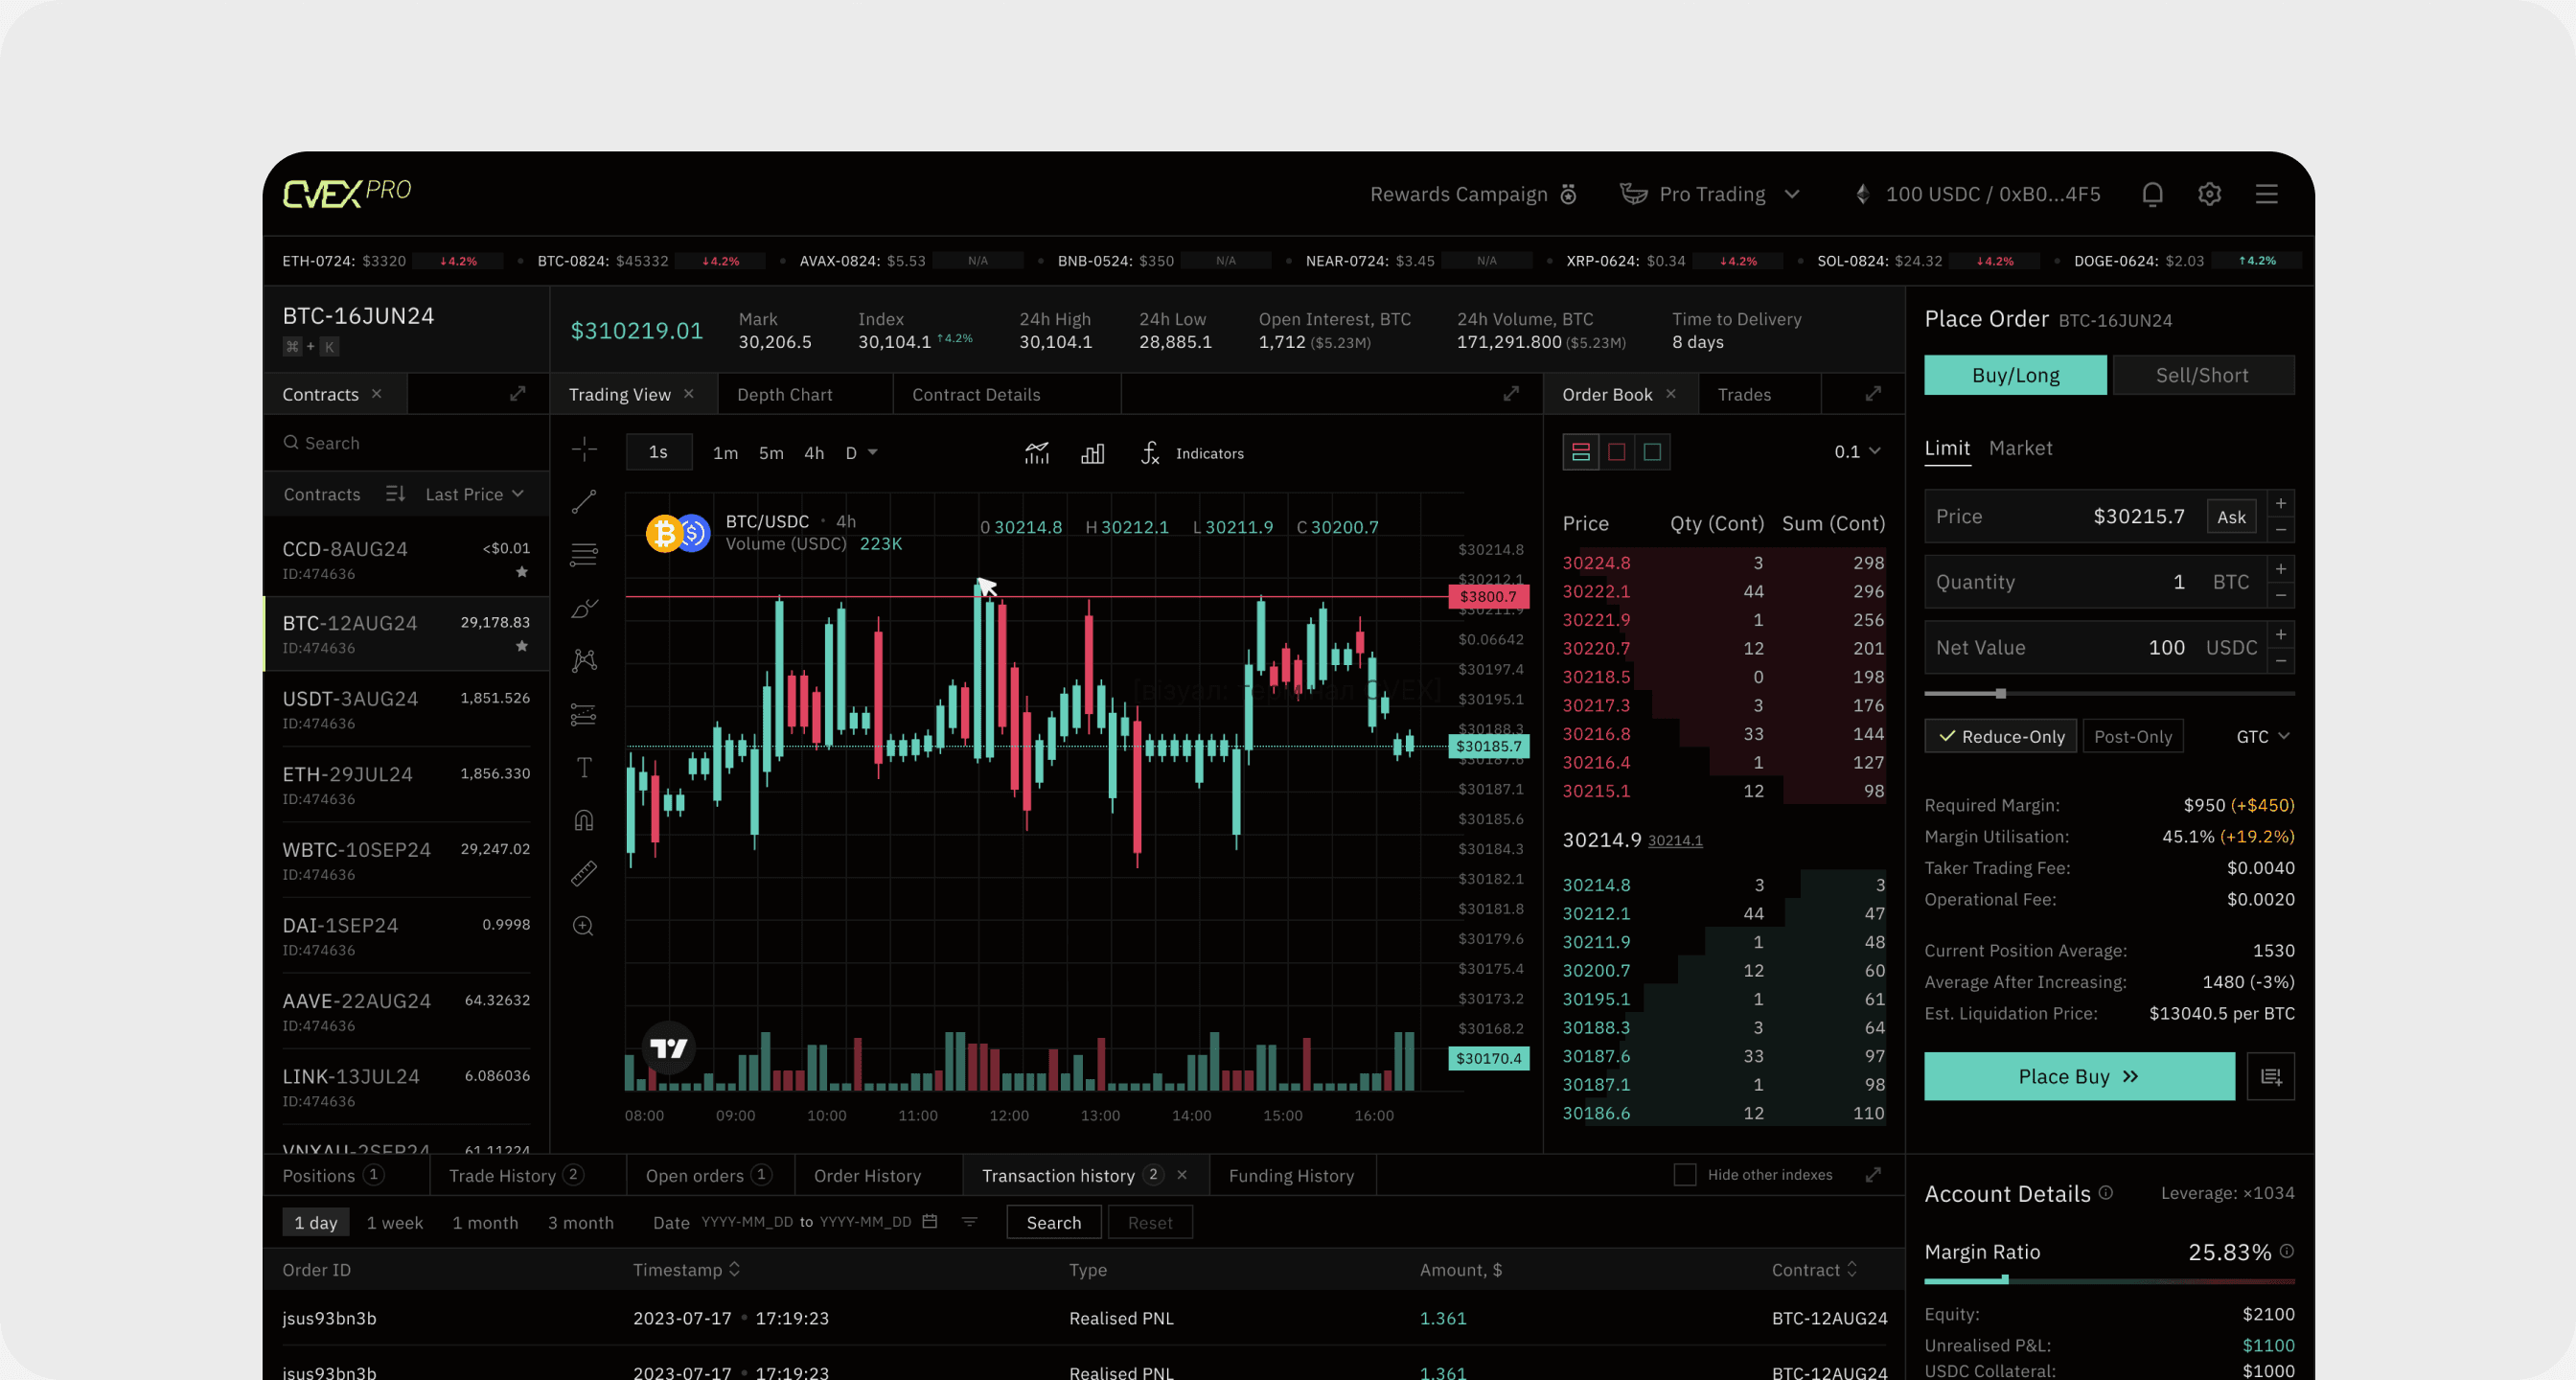
Task: Expand the Trading View panel
Action: point(1511,394)
